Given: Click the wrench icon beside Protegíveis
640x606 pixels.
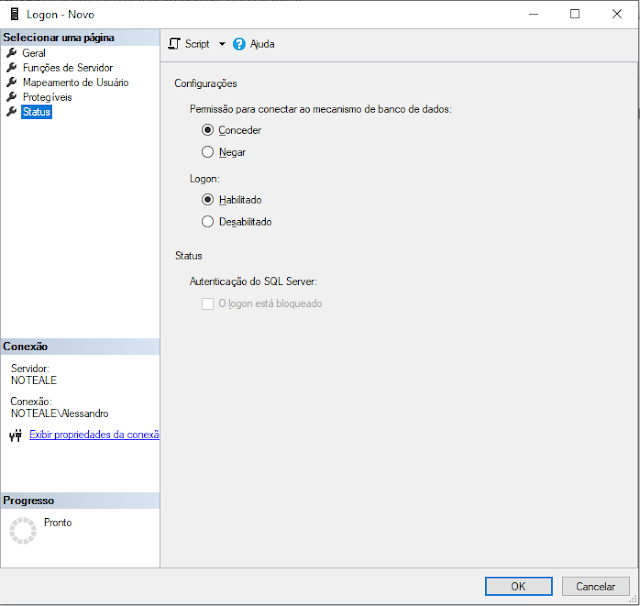Looking at the screenshot, I should click(x=12, y=97).
